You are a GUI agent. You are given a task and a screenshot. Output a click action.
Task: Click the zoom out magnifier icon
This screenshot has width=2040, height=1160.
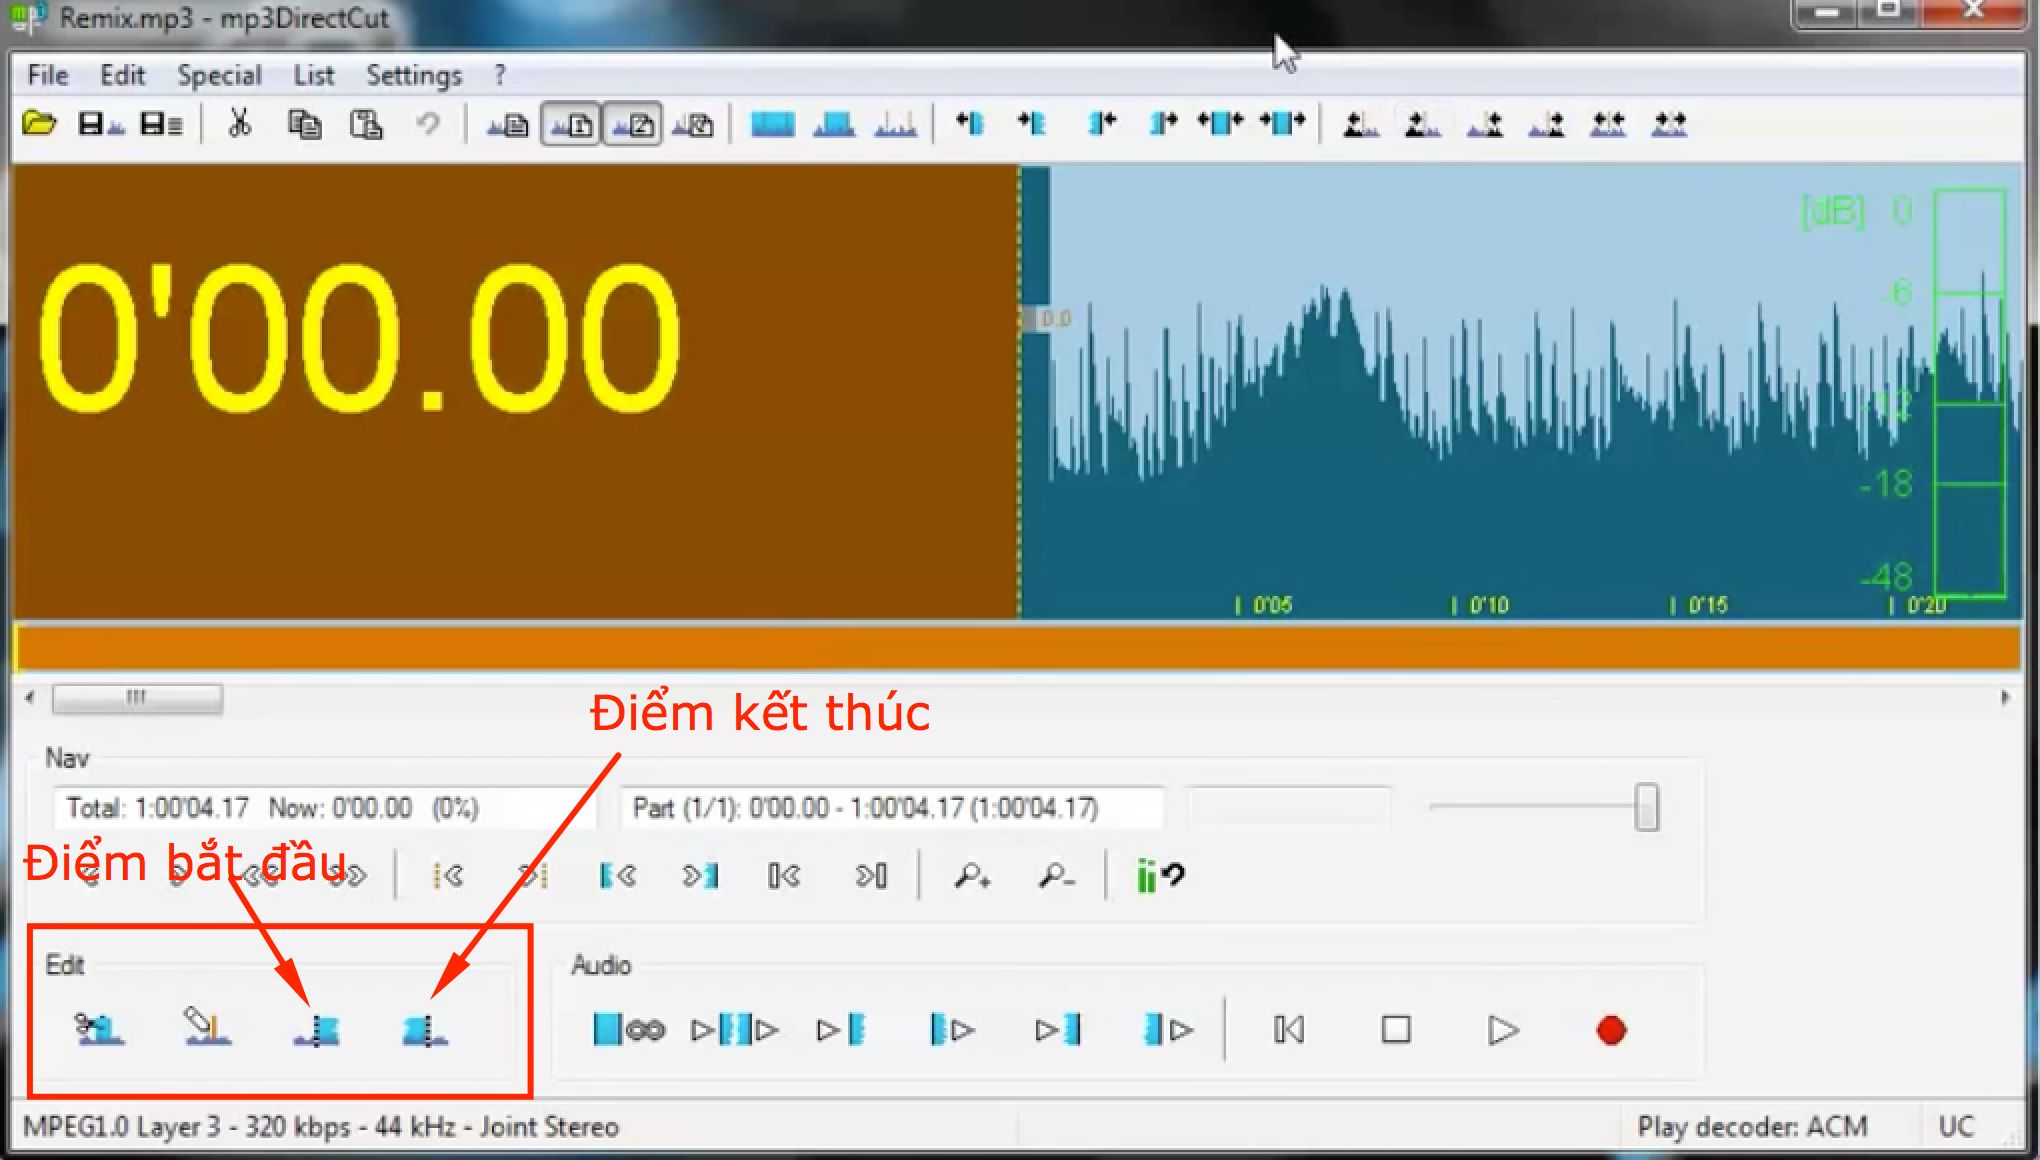coord(1056,876)
